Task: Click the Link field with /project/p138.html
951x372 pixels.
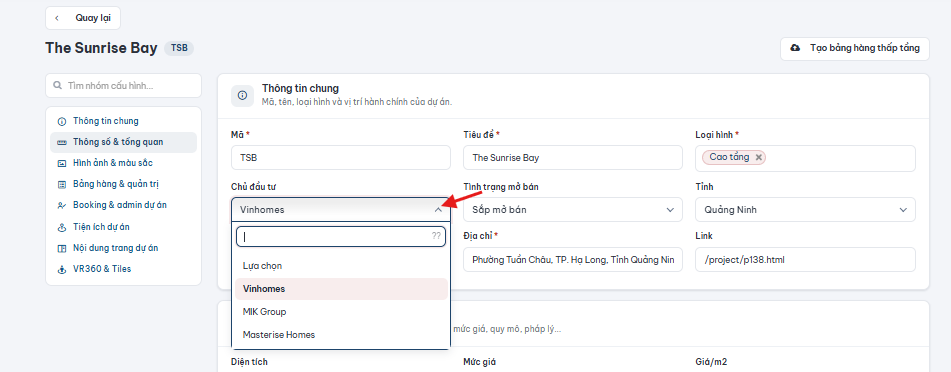Action: (x=805, y=259)
